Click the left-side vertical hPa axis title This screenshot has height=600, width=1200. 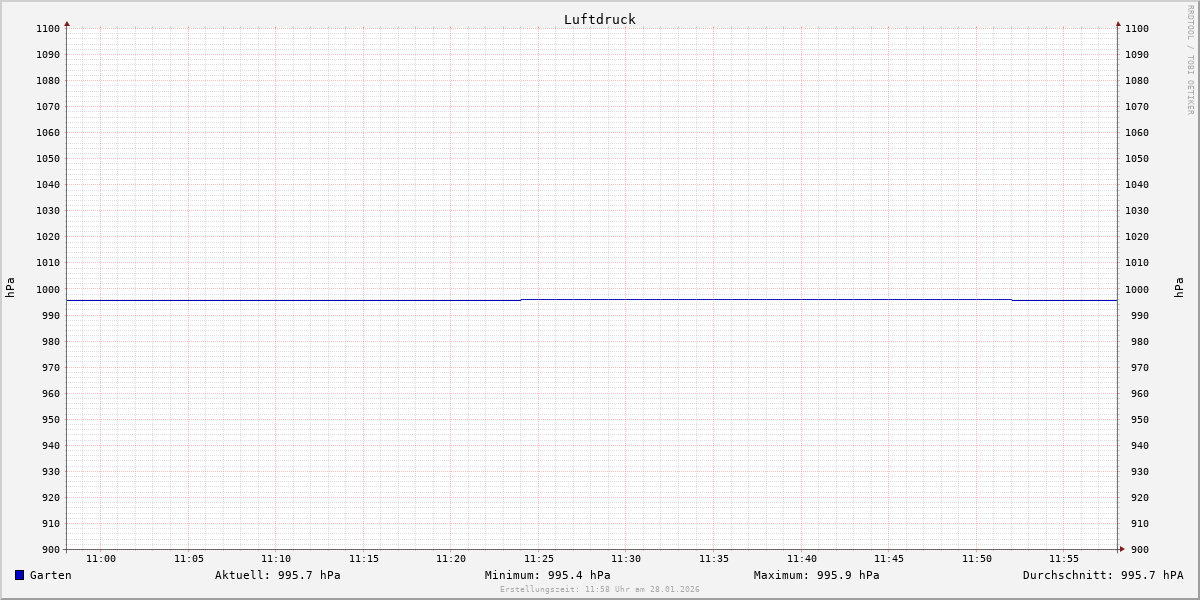pyautogui.click(x=10, y=287)
